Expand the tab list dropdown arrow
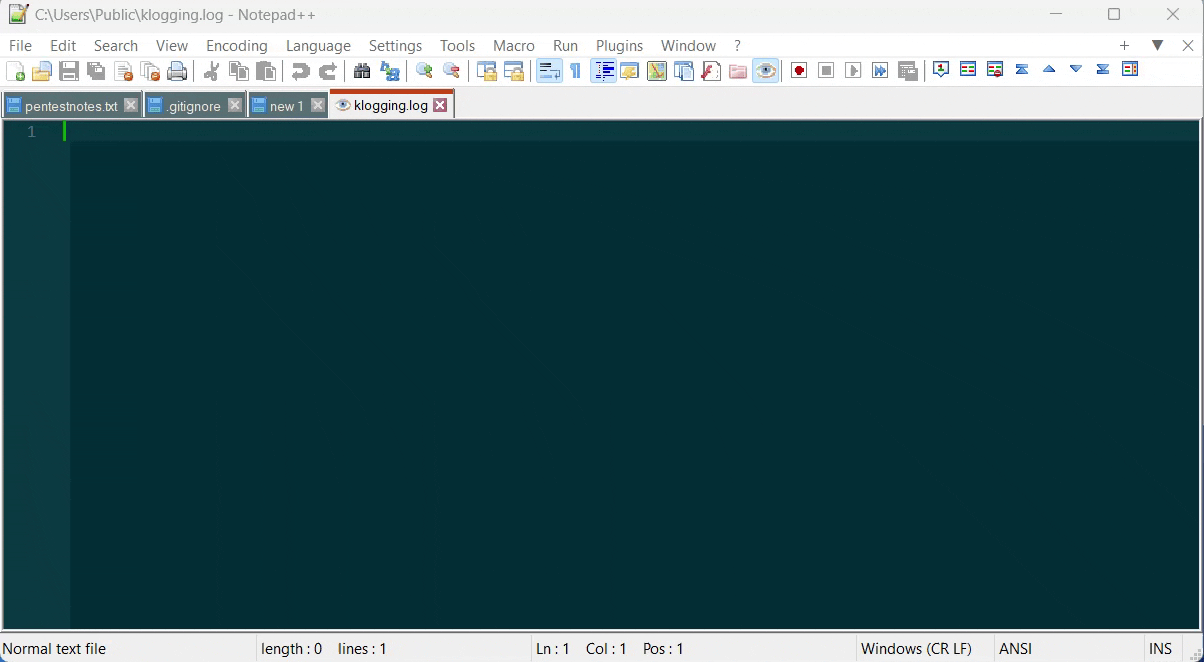This screenshot has width=1204, height=662. click(x=1157, y=45)
